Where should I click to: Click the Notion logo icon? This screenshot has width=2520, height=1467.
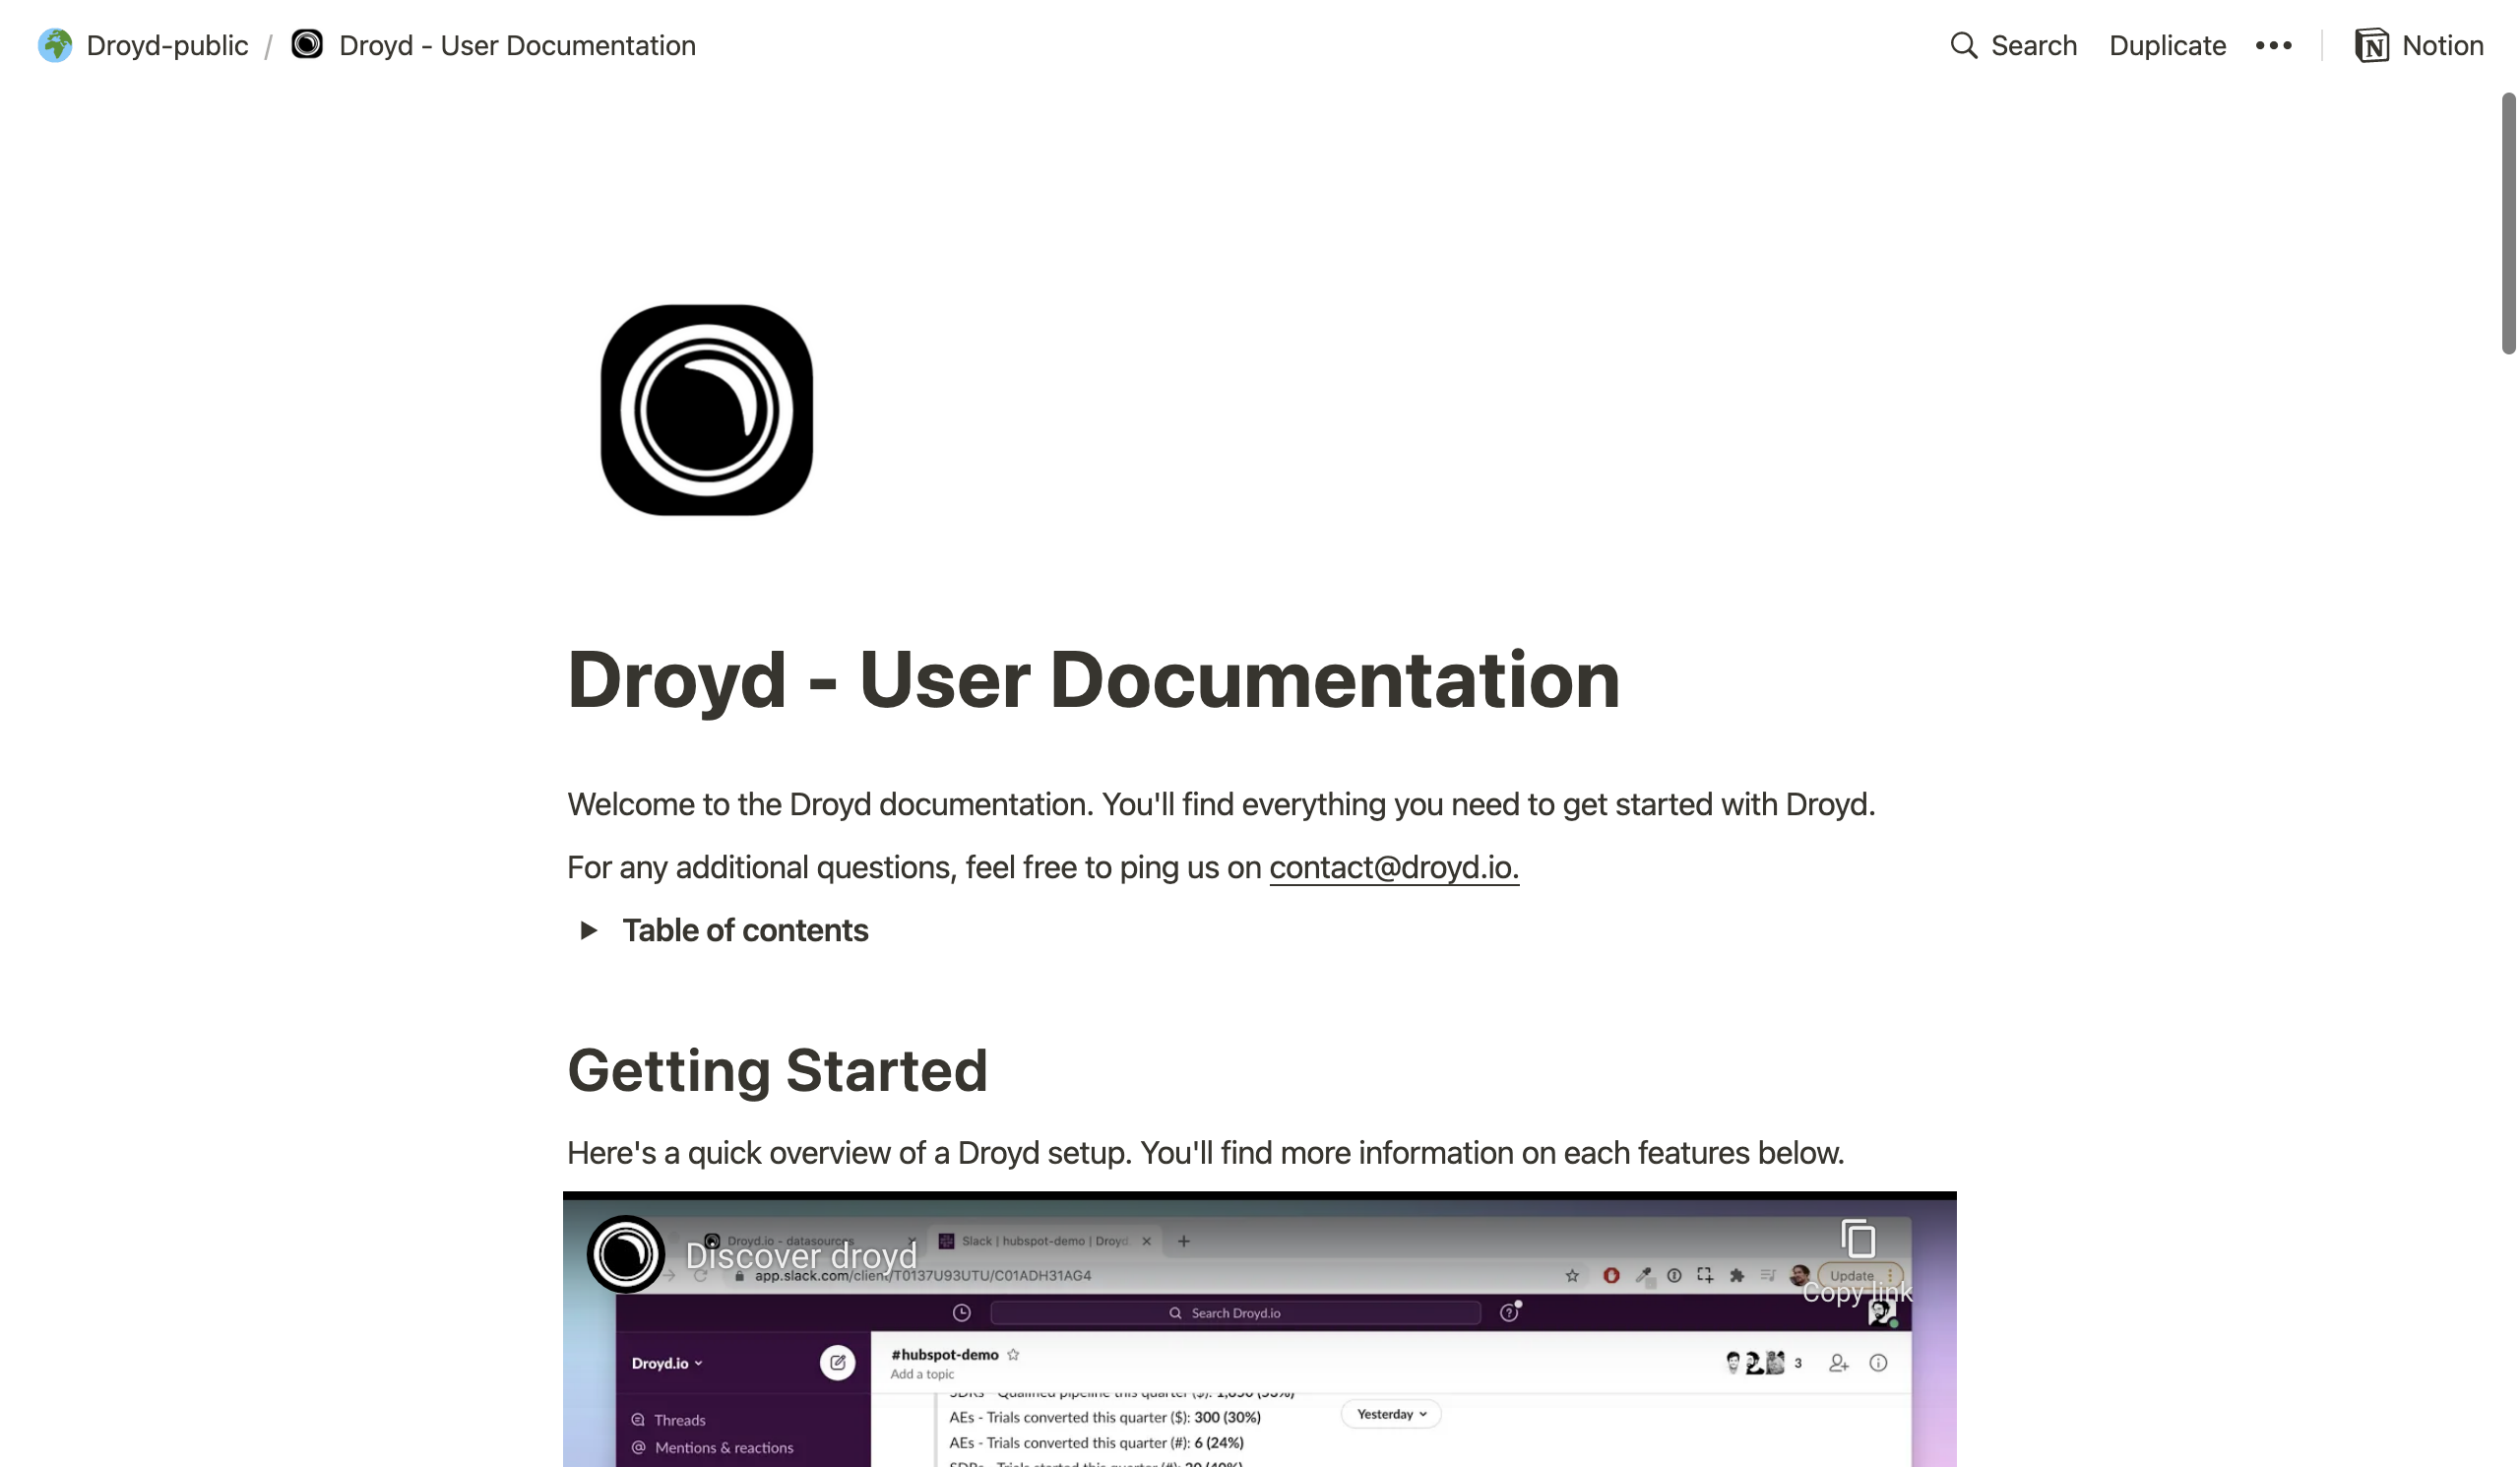[x=2371, y=45]
